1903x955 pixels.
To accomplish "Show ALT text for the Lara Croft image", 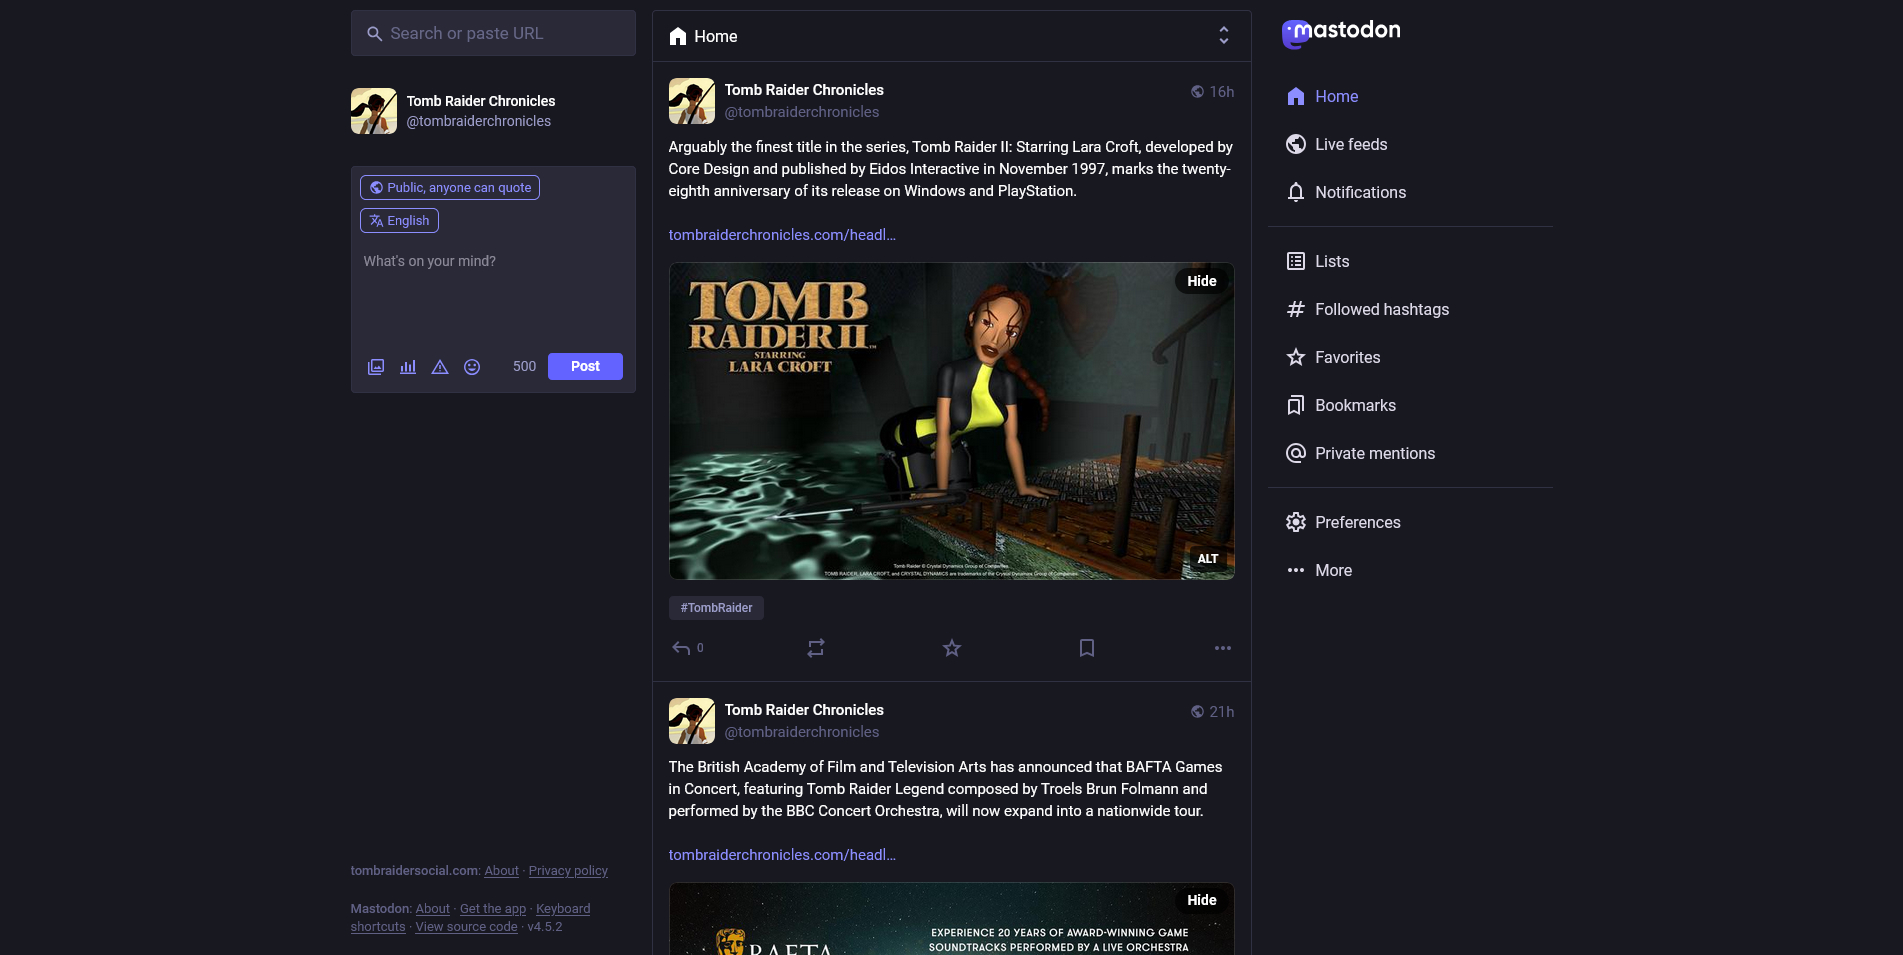I will [x=1207, y=559].
